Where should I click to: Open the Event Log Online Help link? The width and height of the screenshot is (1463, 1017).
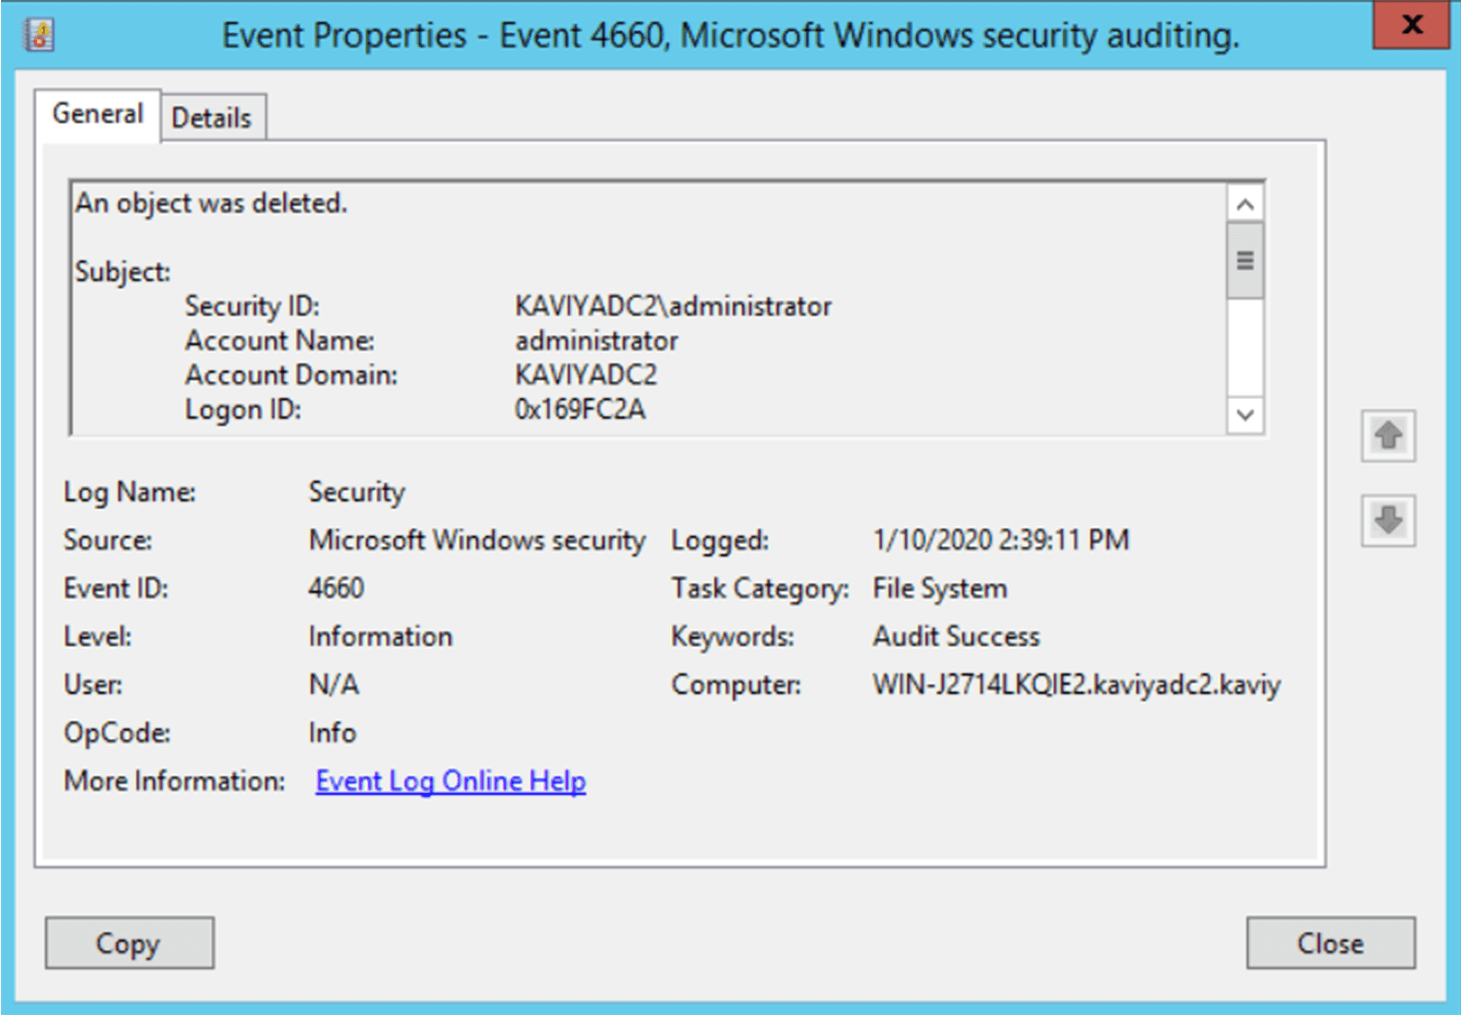coord(451,781)
